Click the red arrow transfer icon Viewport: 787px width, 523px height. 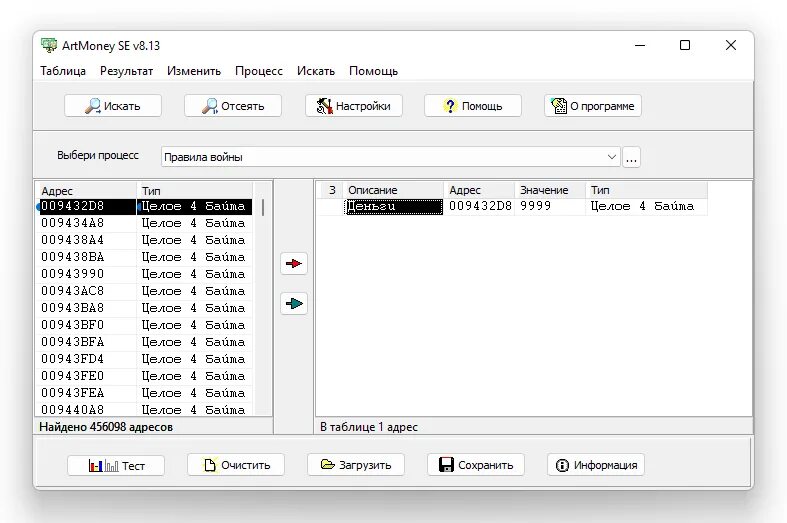[x=294, y=264]
